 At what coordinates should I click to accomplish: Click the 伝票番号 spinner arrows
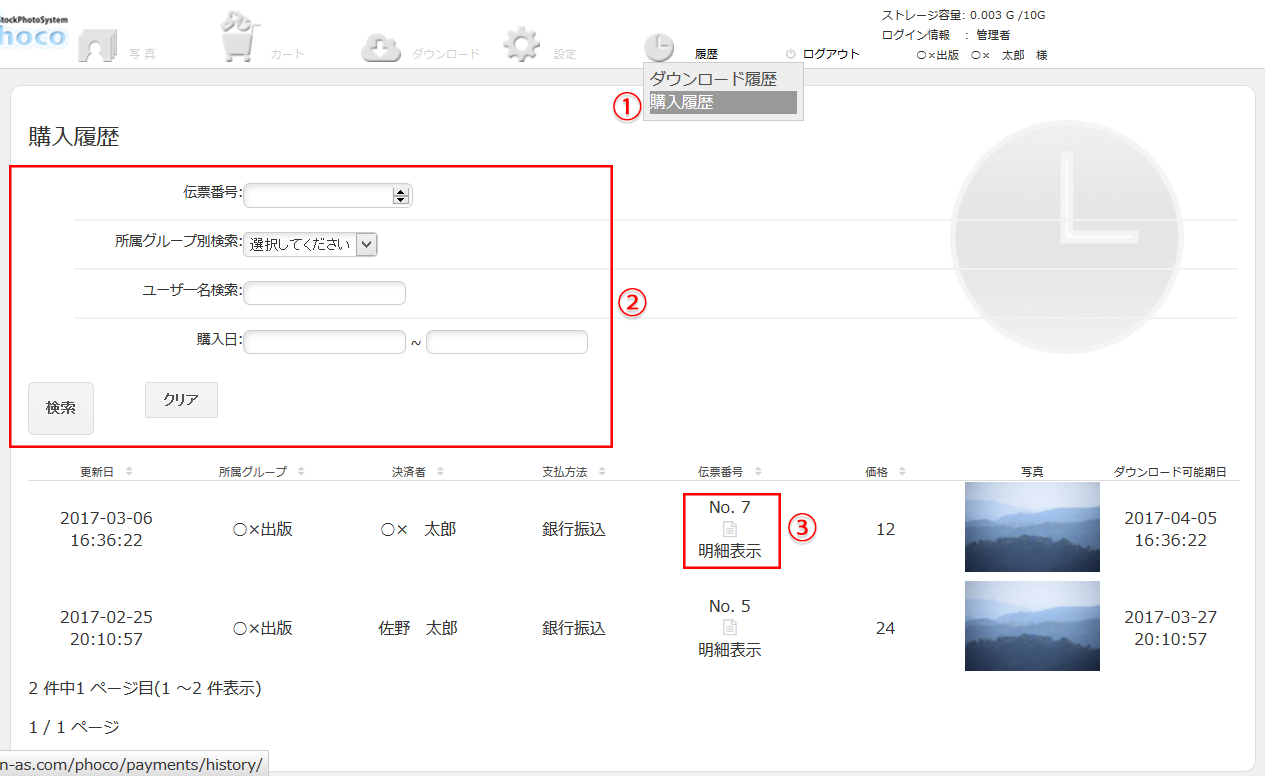pyautogui.click(x=401, y=196)
